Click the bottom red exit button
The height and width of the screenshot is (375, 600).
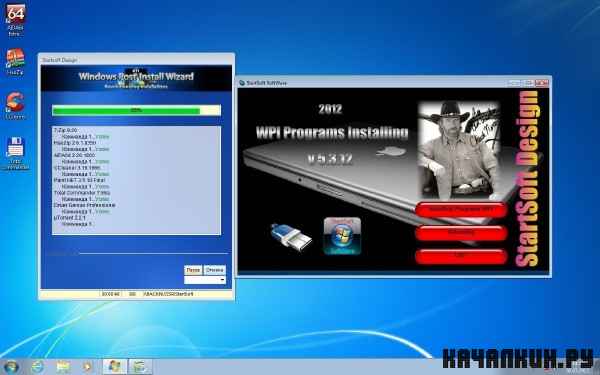pos(461,256)
